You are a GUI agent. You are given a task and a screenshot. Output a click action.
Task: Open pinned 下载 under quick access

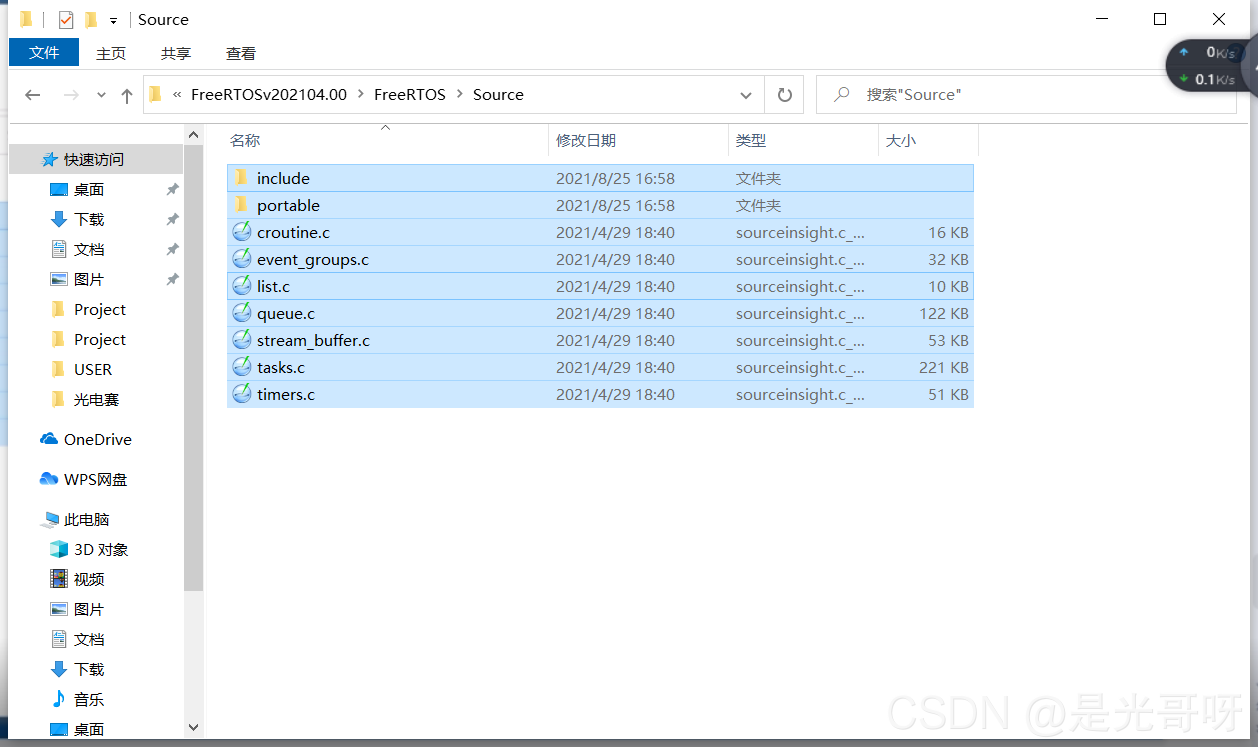[89, 219]
